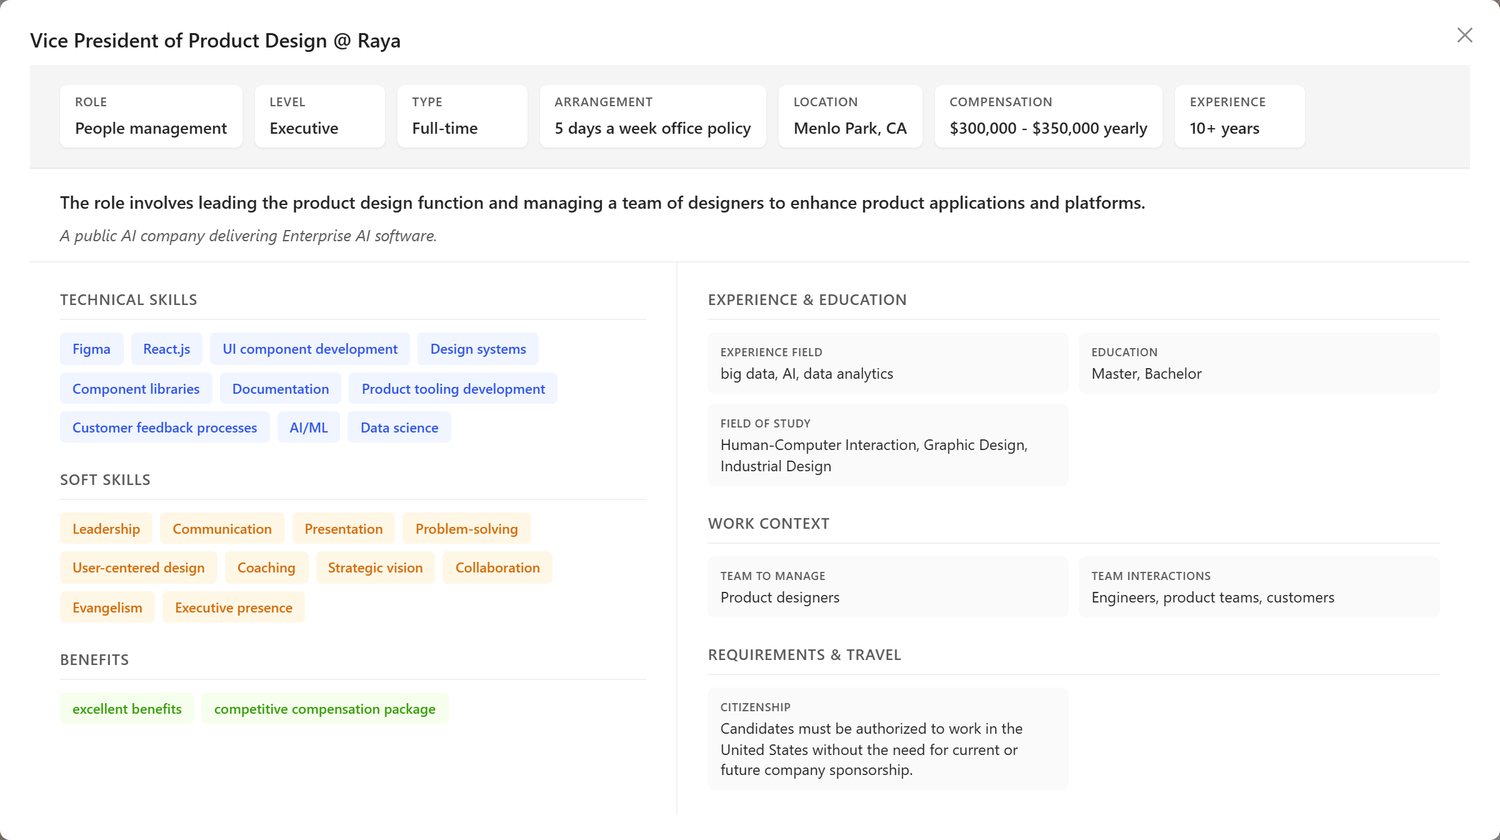Image resolution: width=1500 pixels, height=840 pixels.
Task: Select the Design systems tag
Action: [x=478, y=349]
